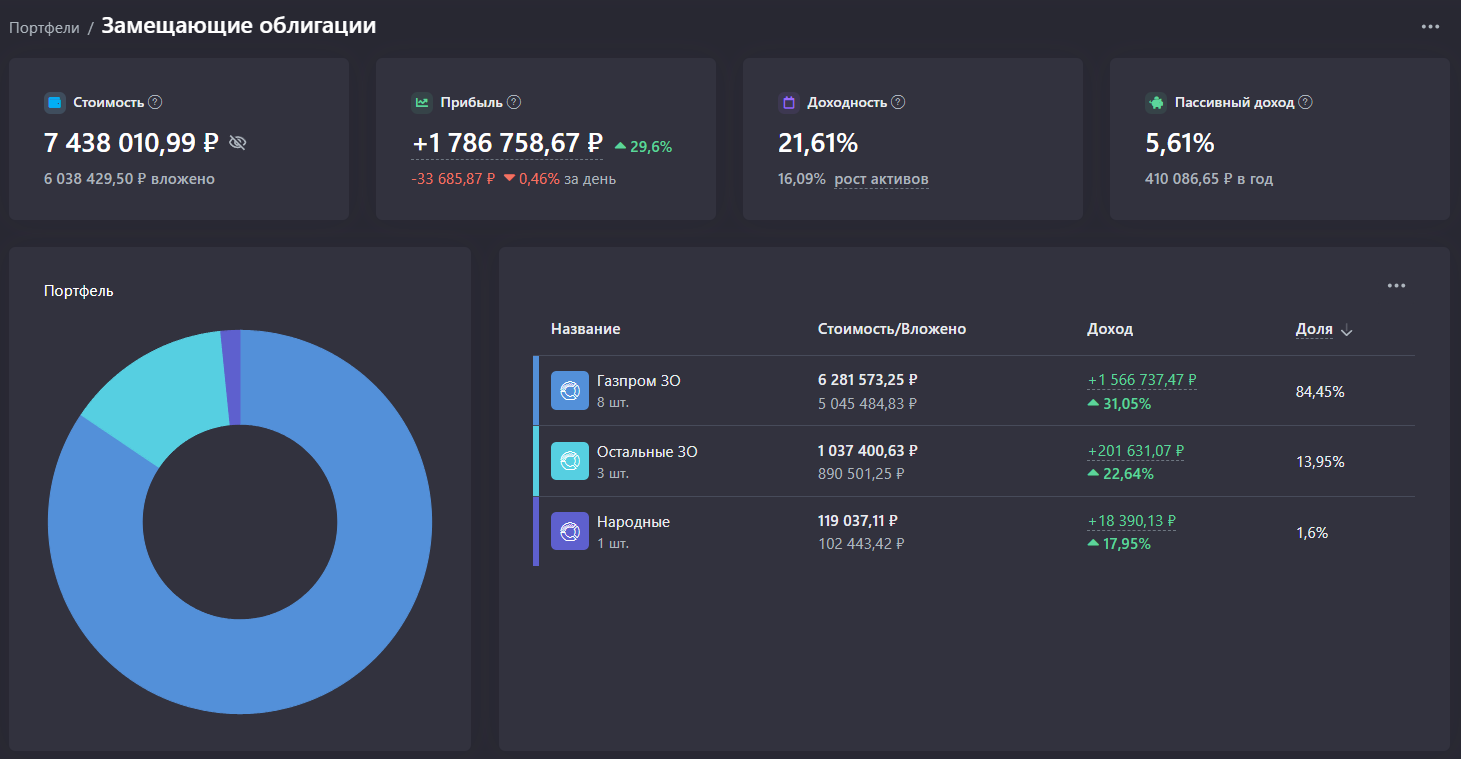Click the Название column header

(x=585, y=329)
